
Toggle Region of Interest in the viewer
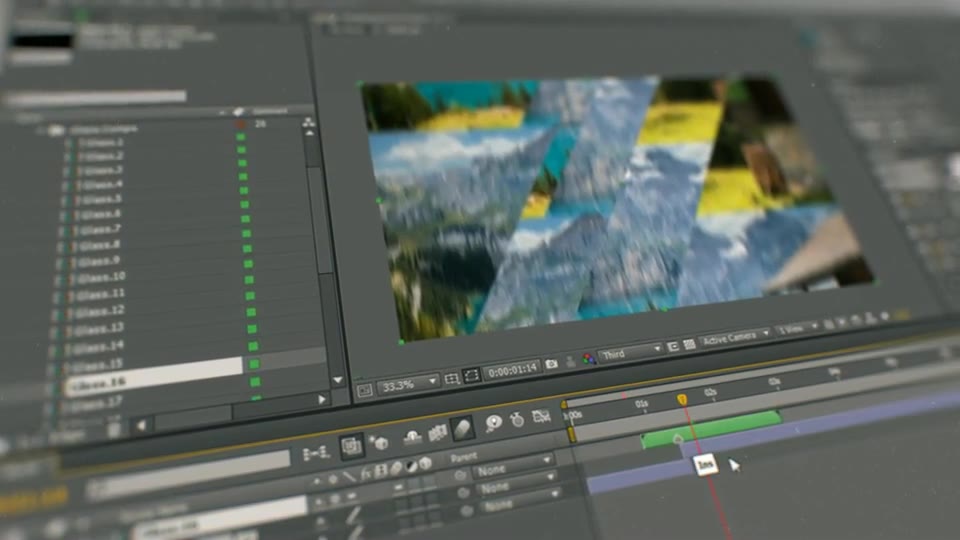(x=471, y=376)
